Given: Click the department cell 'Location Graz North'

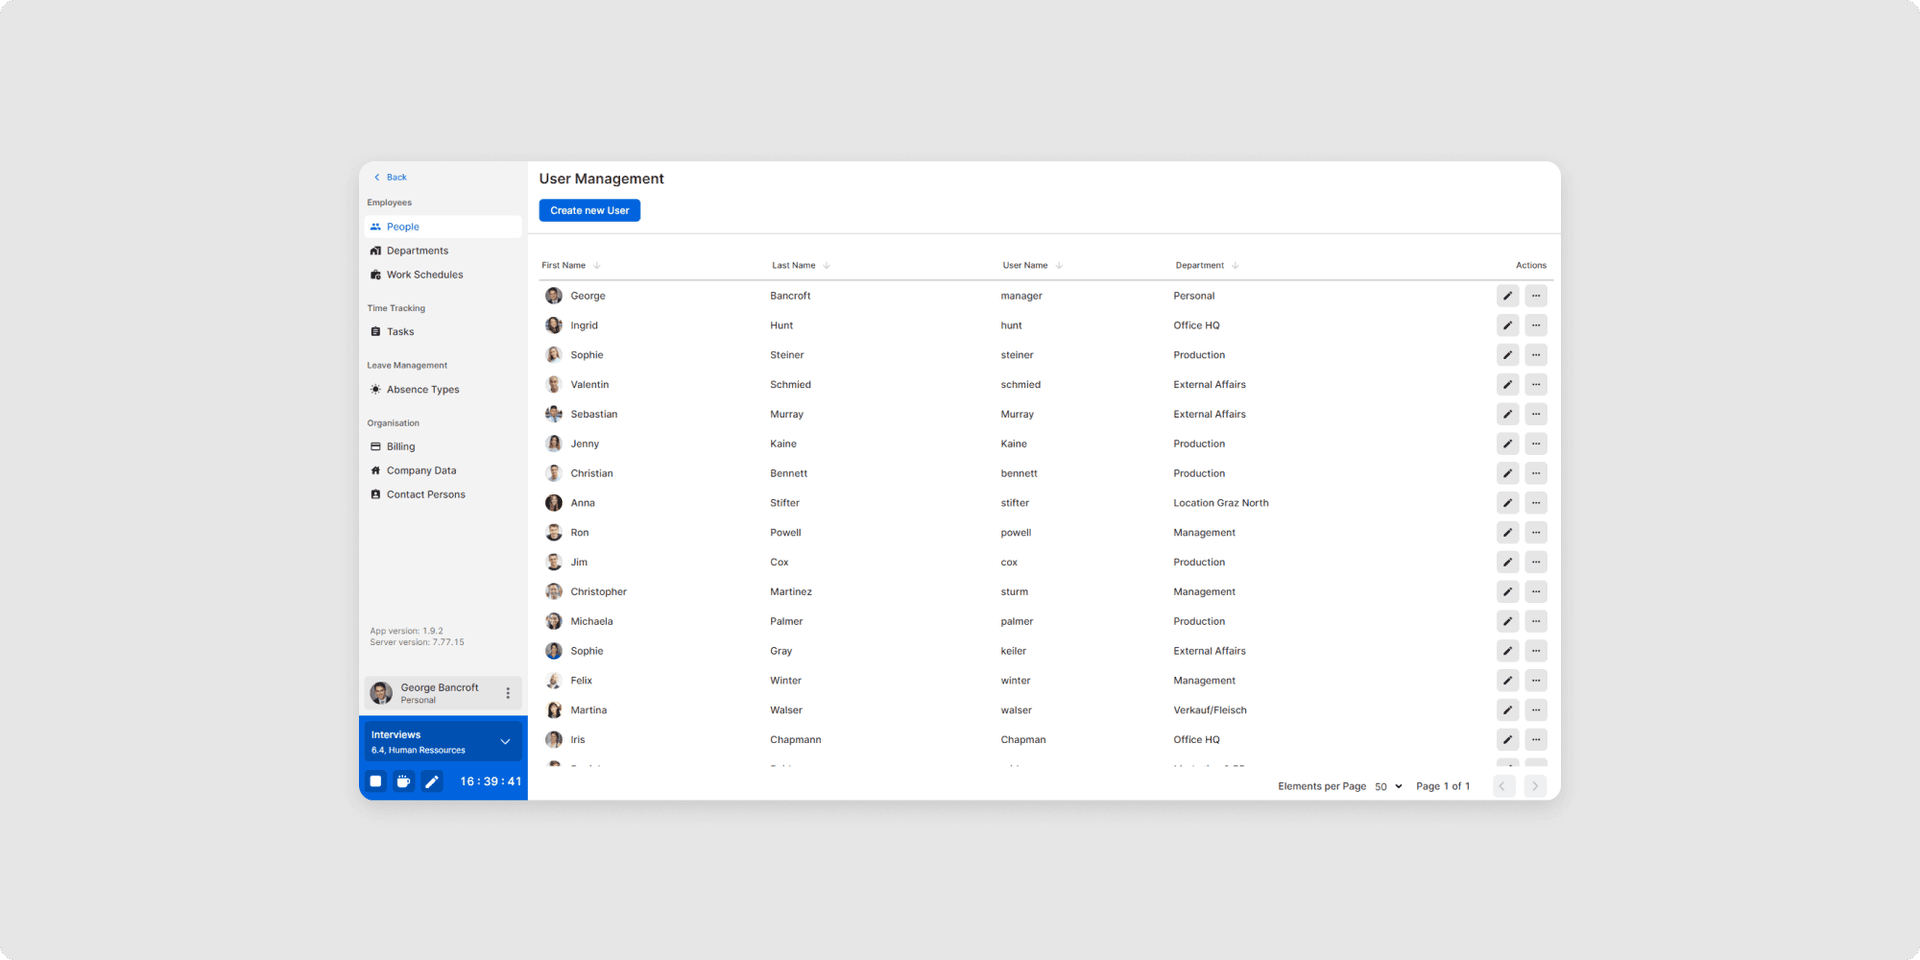Looking at the screenshot, I should pos(1220,503).
